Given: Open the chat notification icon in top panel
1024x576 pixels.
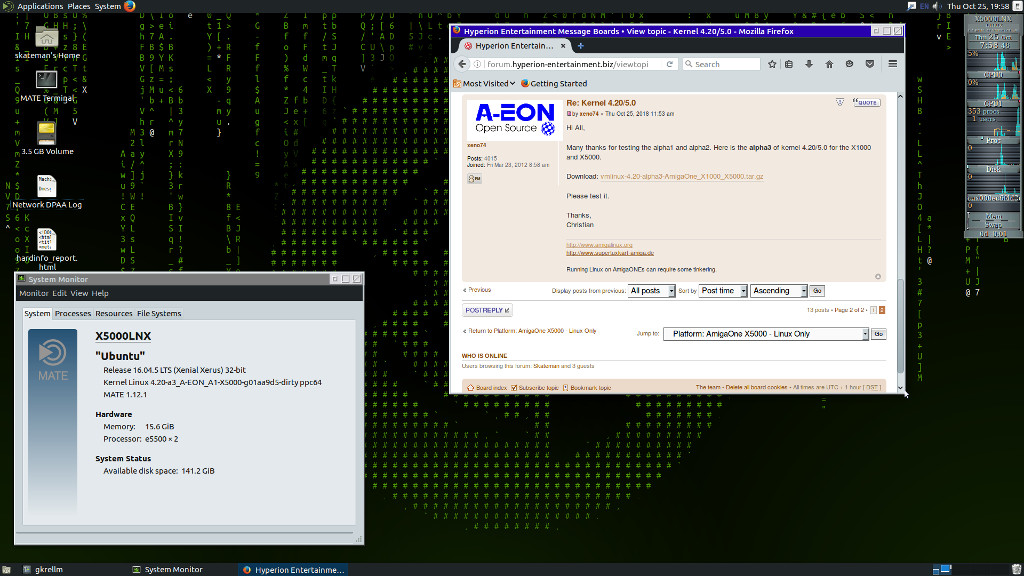Looking at the screenshot, I should point(912,6).
